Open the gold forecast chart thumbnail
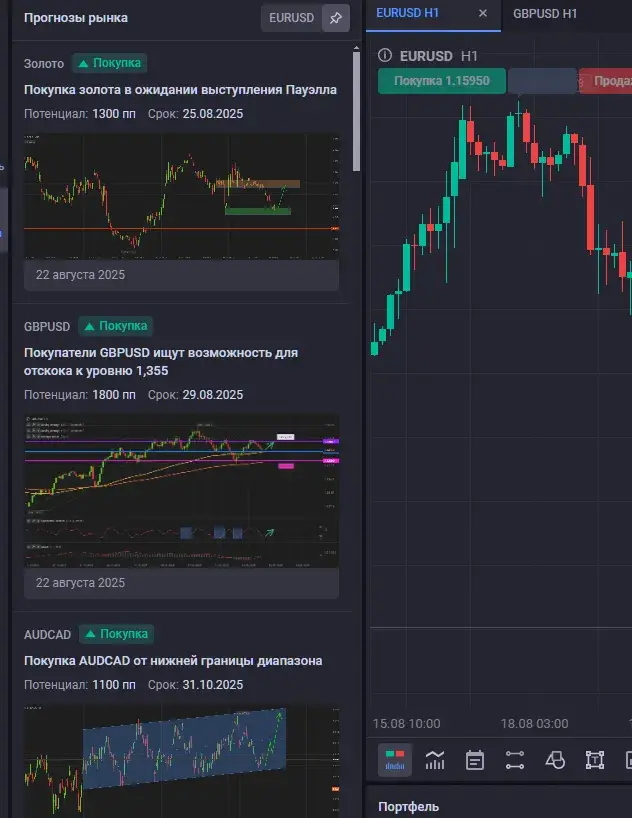632x818 pixels. pos(182,196)
